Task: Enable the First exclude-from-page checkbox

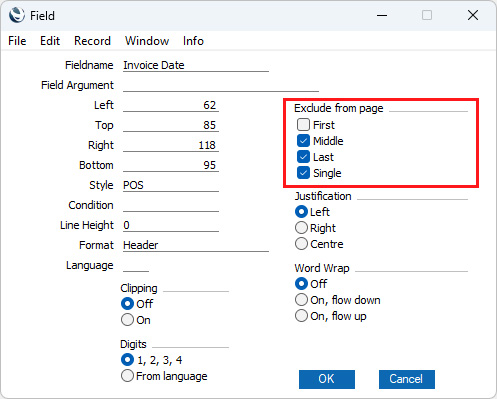Action: coord(303,125)
